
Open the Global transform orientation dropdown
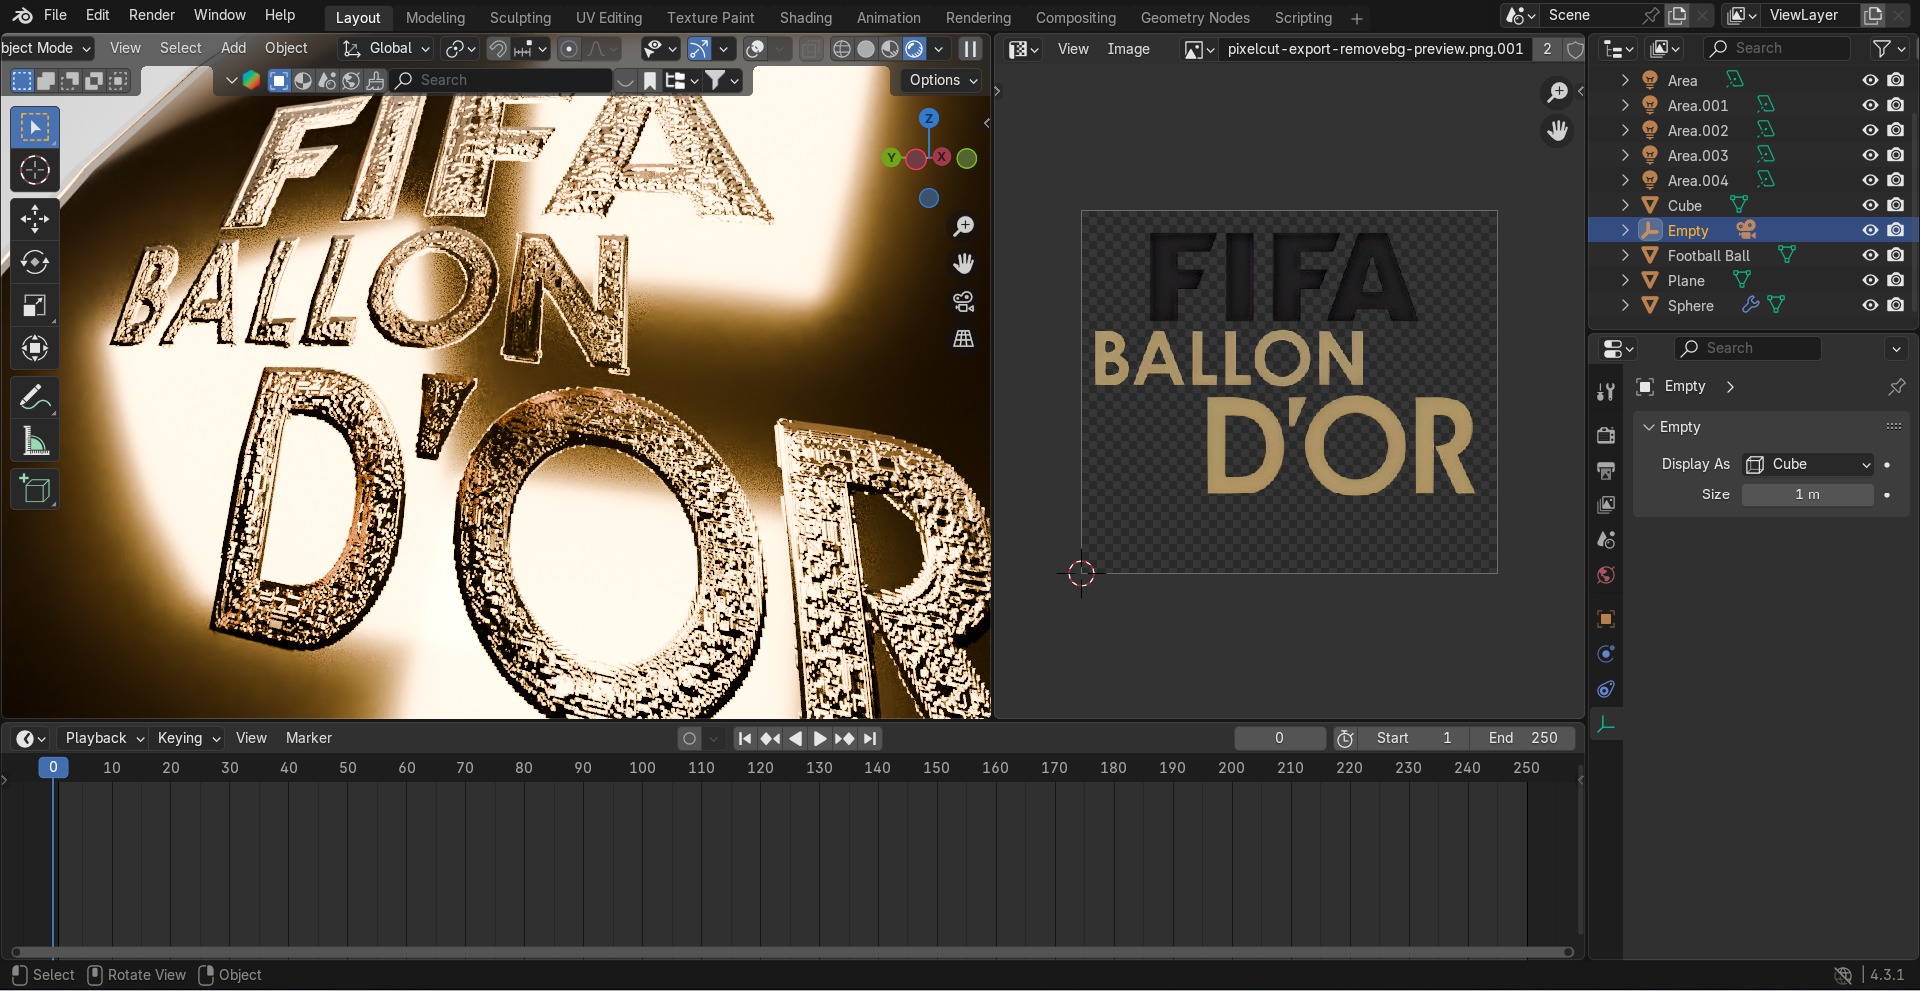coord(386,49)
